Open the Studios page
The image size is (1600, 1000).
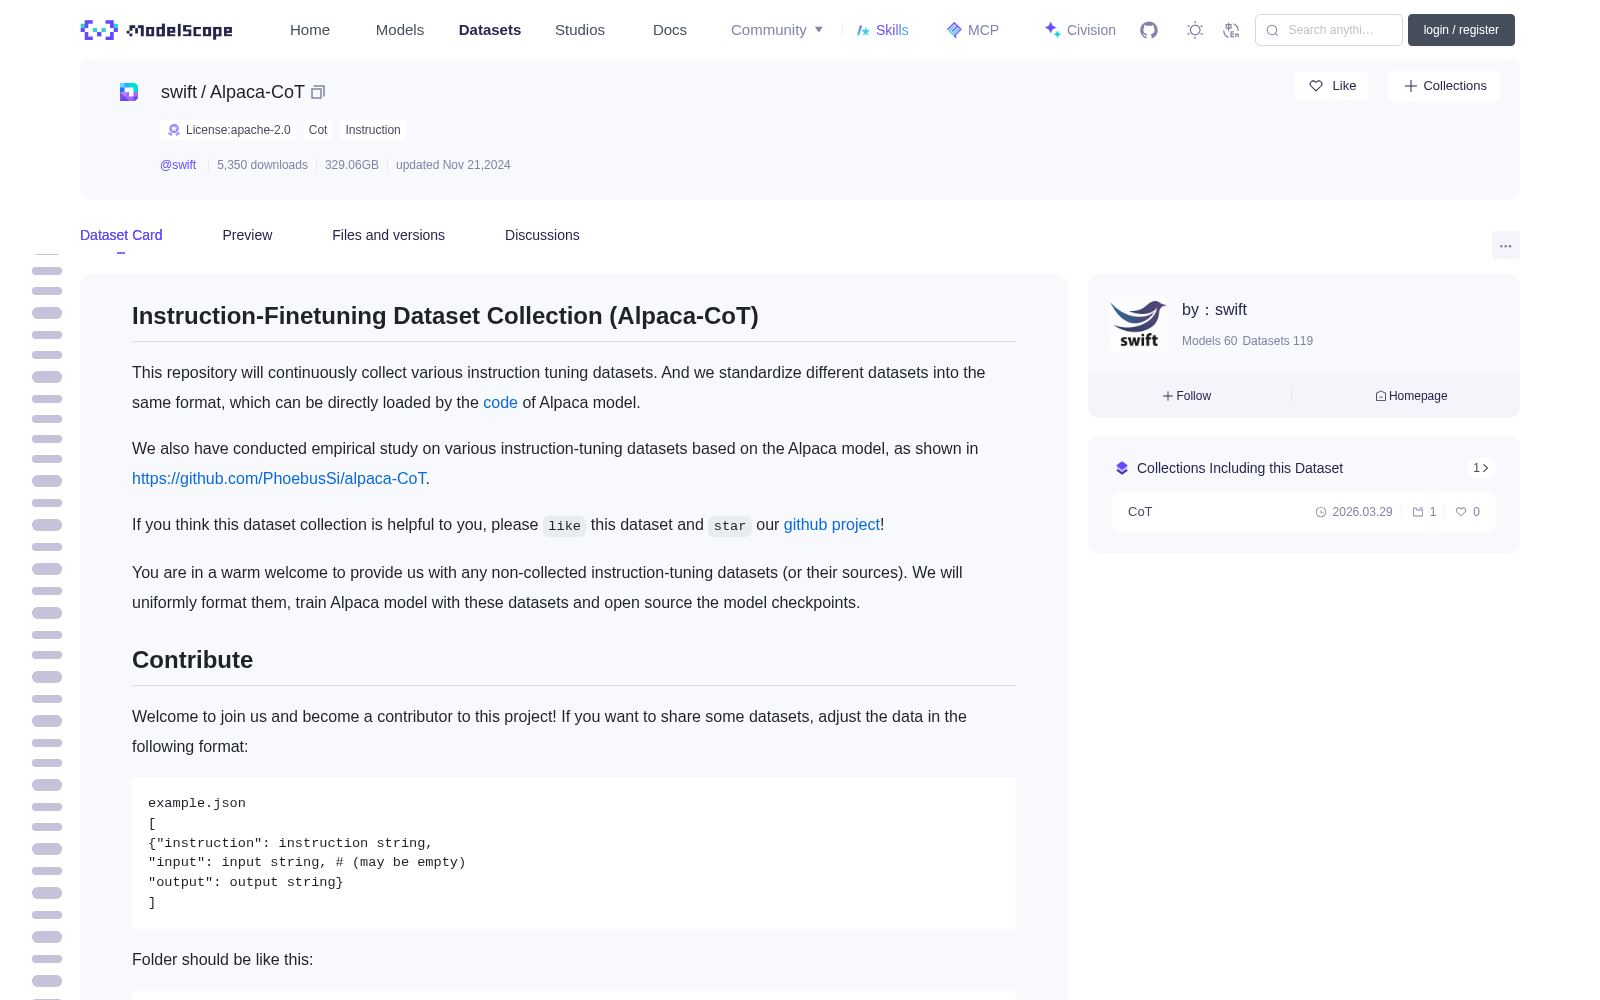point(580,30)
